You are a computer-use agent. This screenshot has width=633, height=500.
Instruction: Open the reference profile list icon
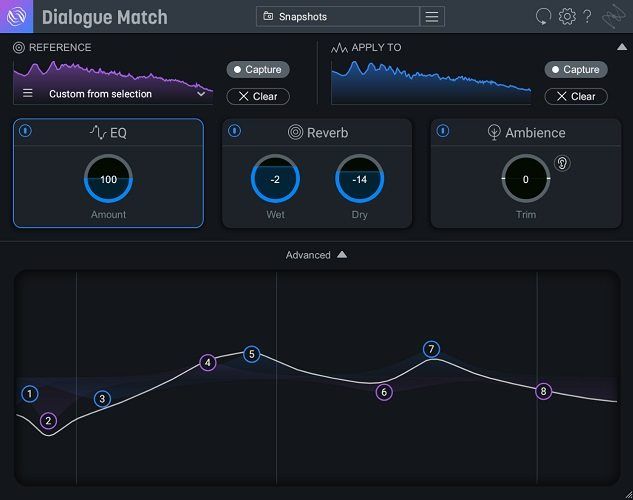[28, 94]
